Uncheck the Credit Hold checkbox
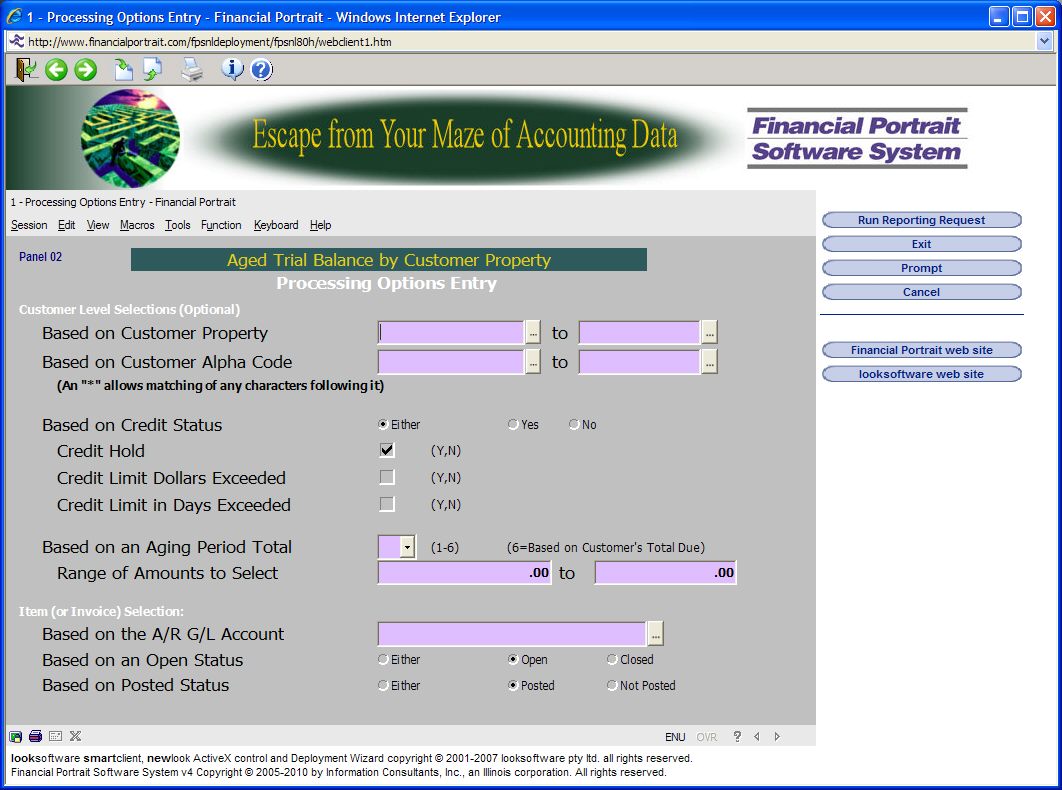 coord(387,450)
